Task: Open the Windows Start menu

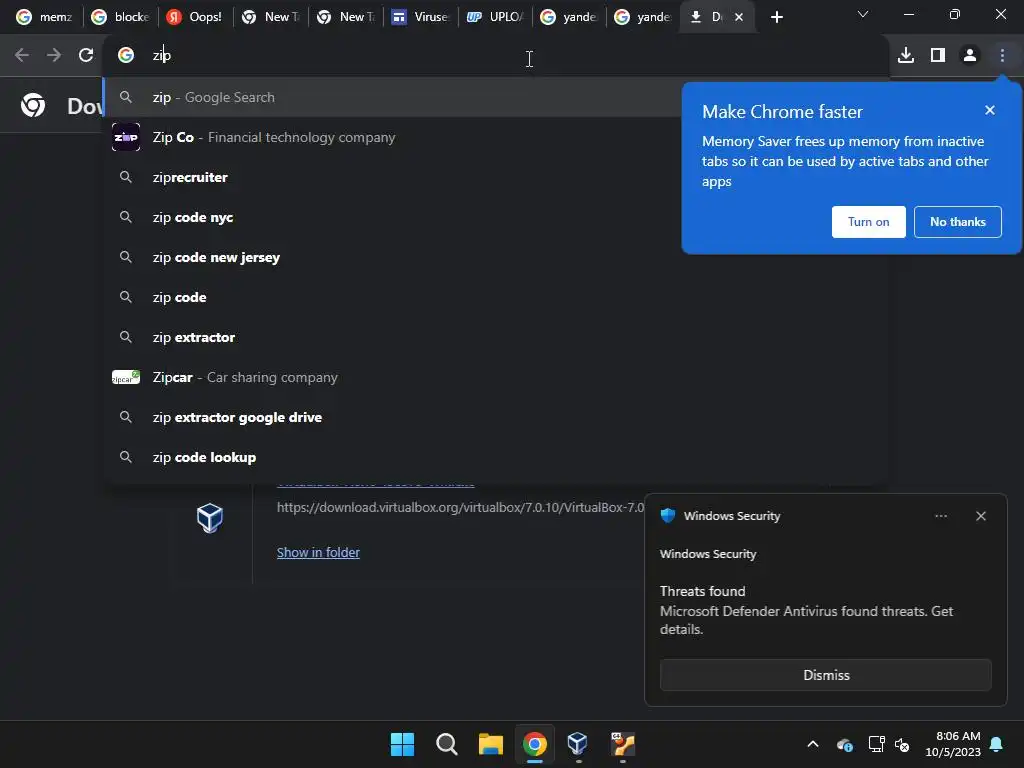Action: click(x=402, y=744)
